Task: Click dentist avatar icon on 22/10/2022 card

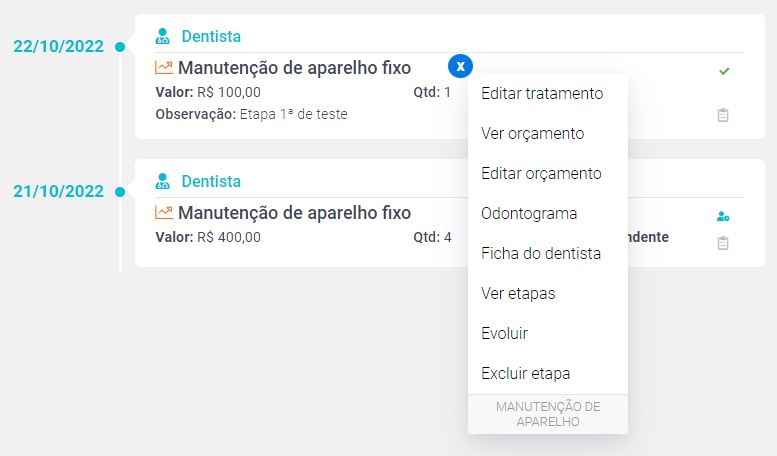Action: point(163,36)
